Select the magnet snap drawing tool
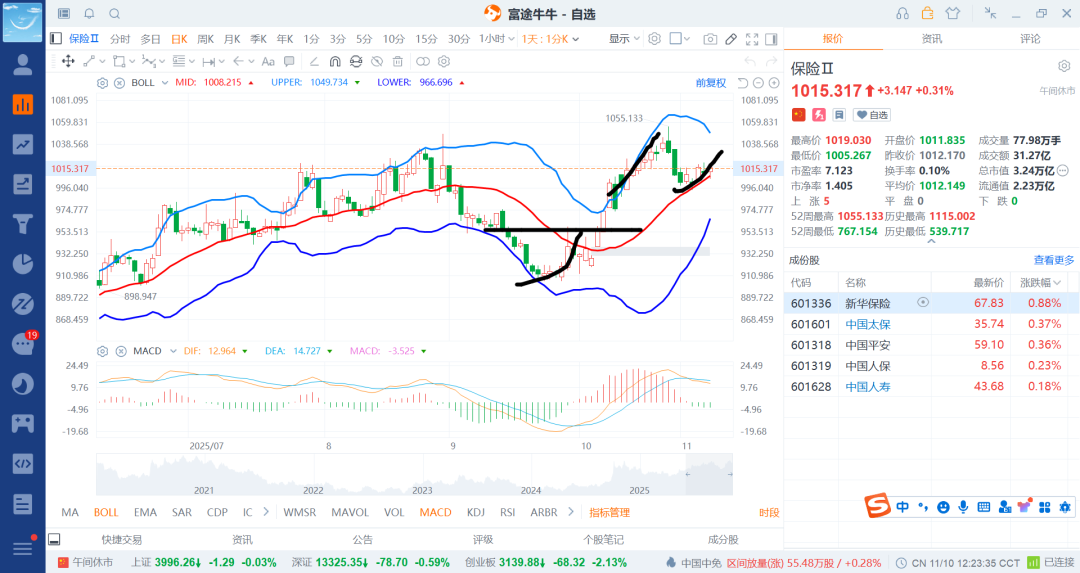 pos(335,61)
